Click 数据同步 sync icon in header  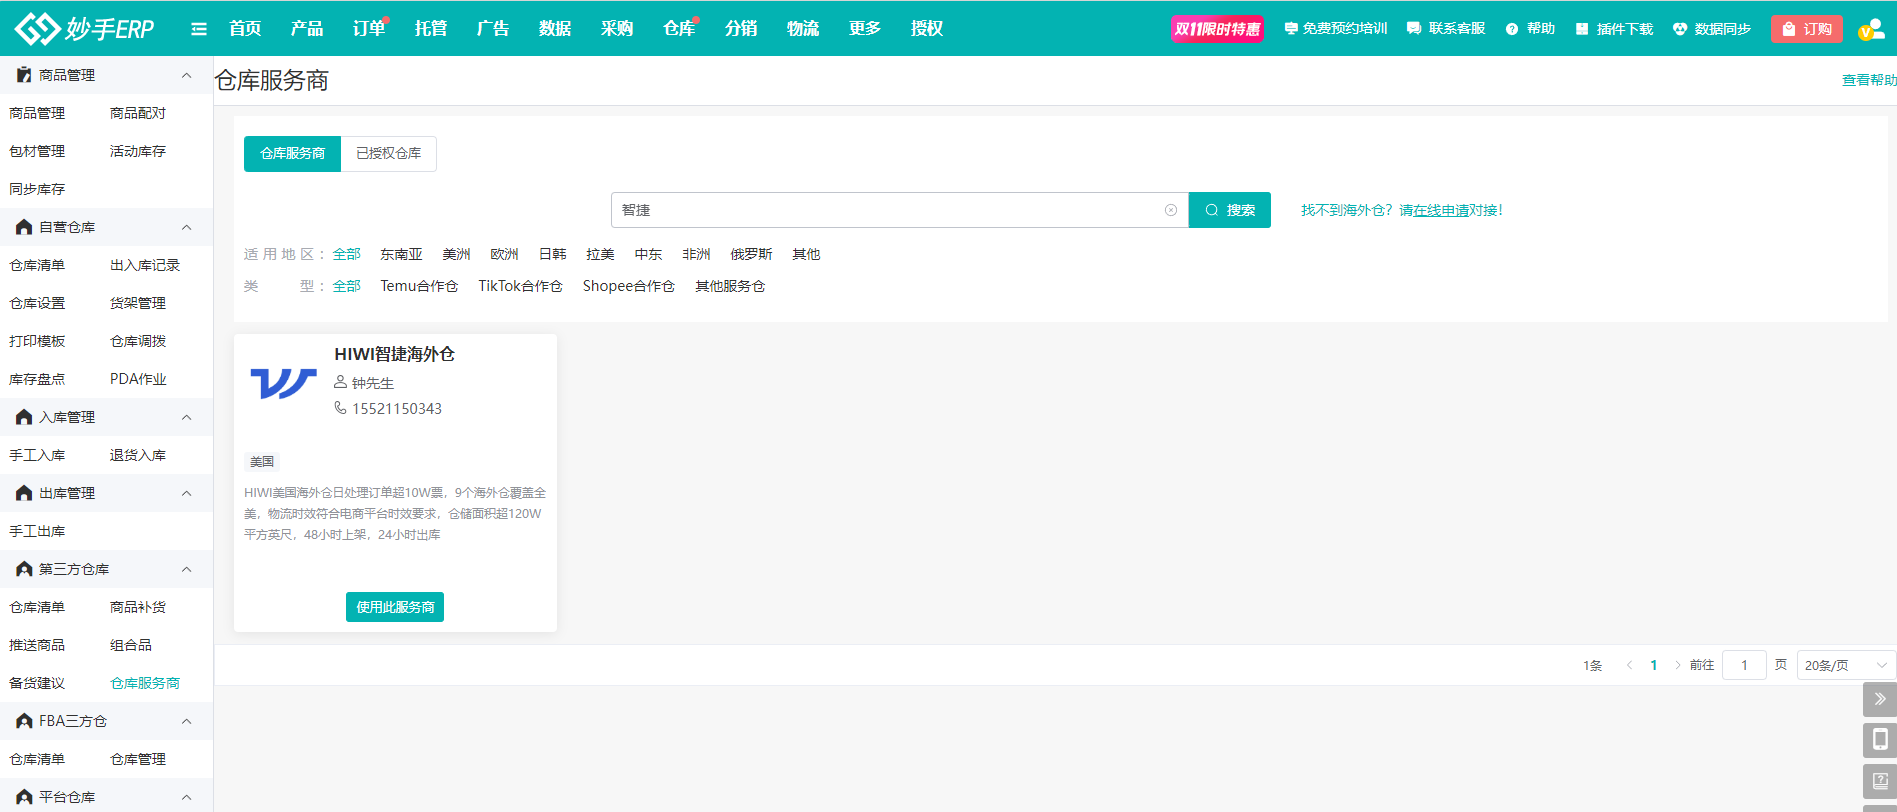click(x=1680, y=29)
